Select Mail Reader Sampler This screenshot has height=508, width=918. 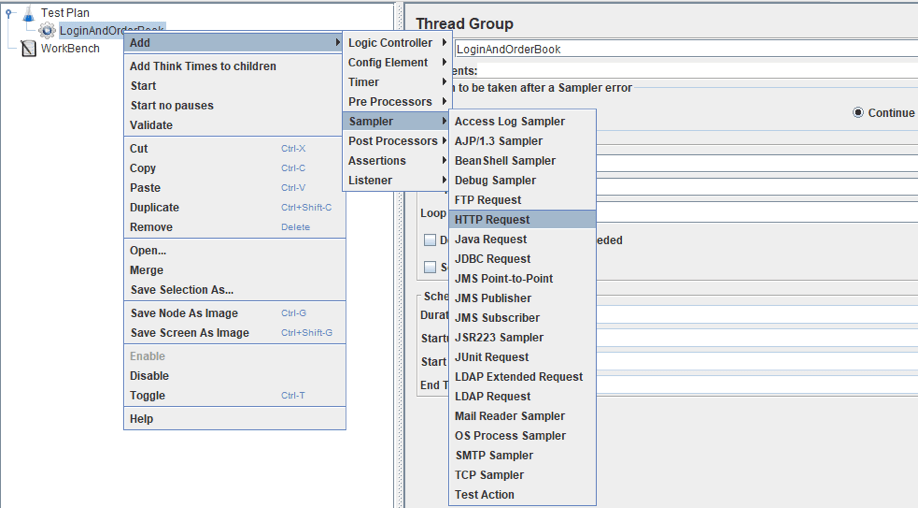(522, 416)
